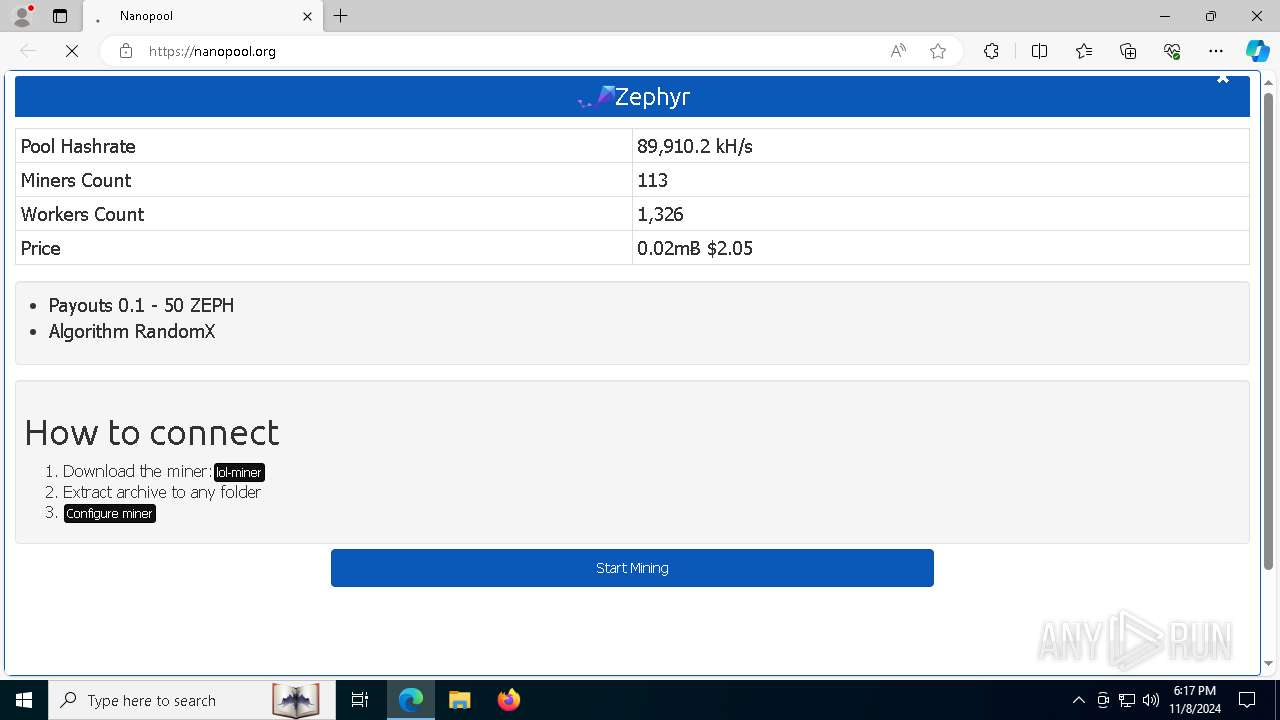Open the Configure miner link

tap(110, 513)
